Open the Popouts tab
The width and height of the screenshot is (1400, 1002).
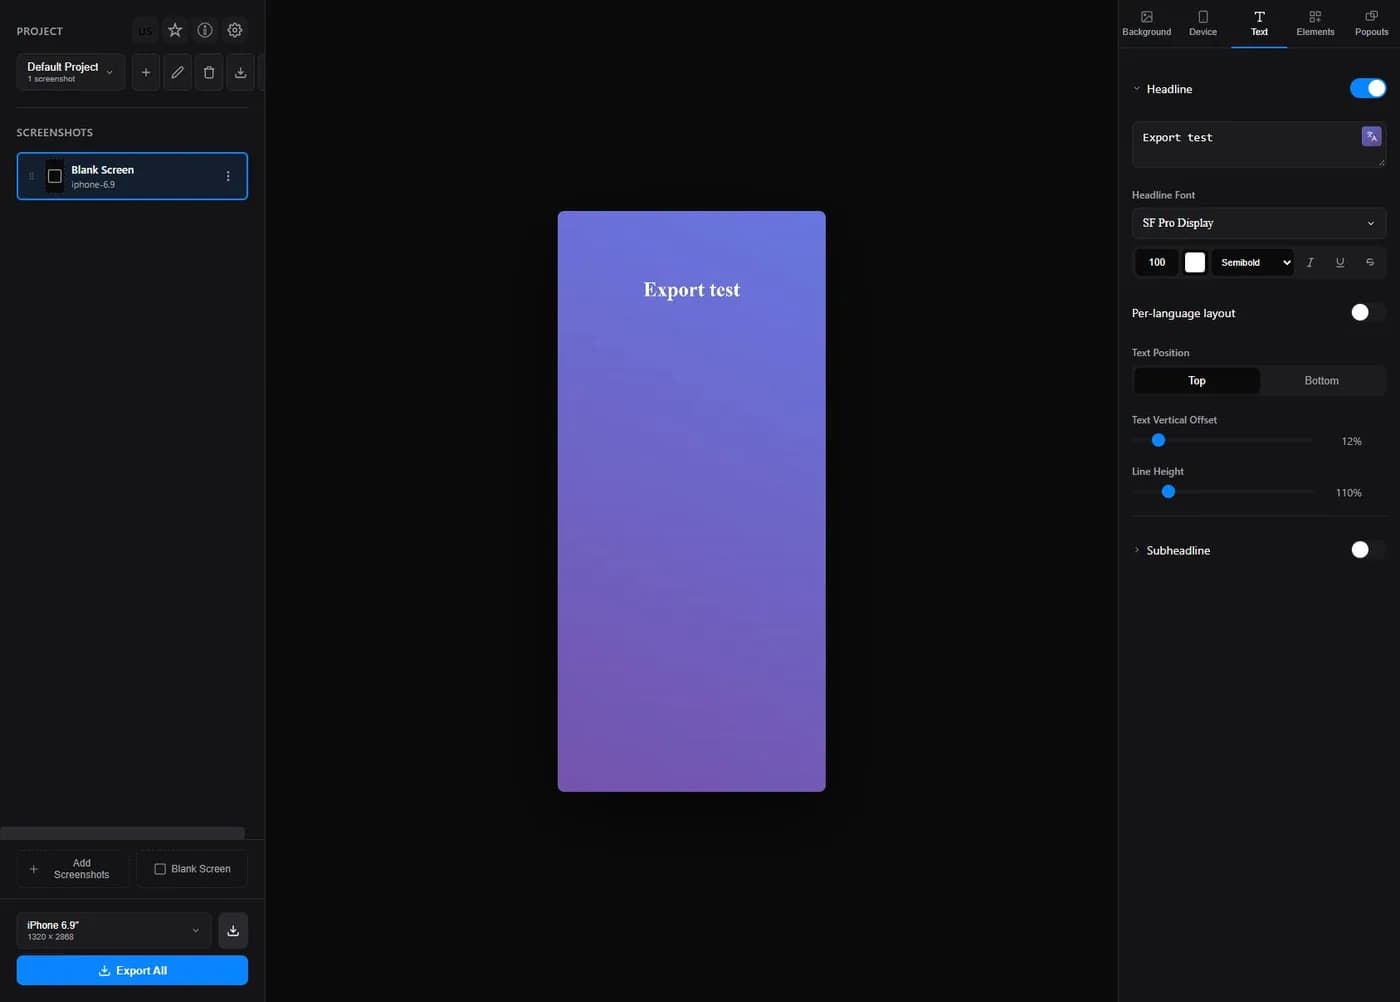[1371, 23]
